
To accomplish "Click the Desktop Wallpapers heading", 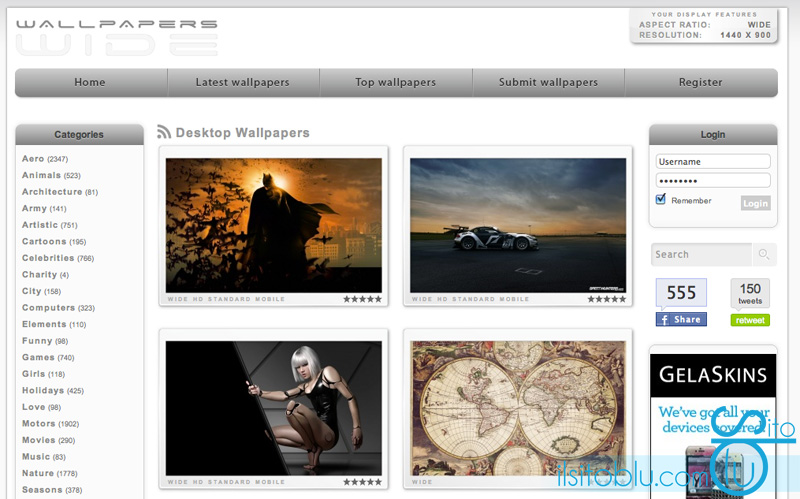I will click(242, 133).
